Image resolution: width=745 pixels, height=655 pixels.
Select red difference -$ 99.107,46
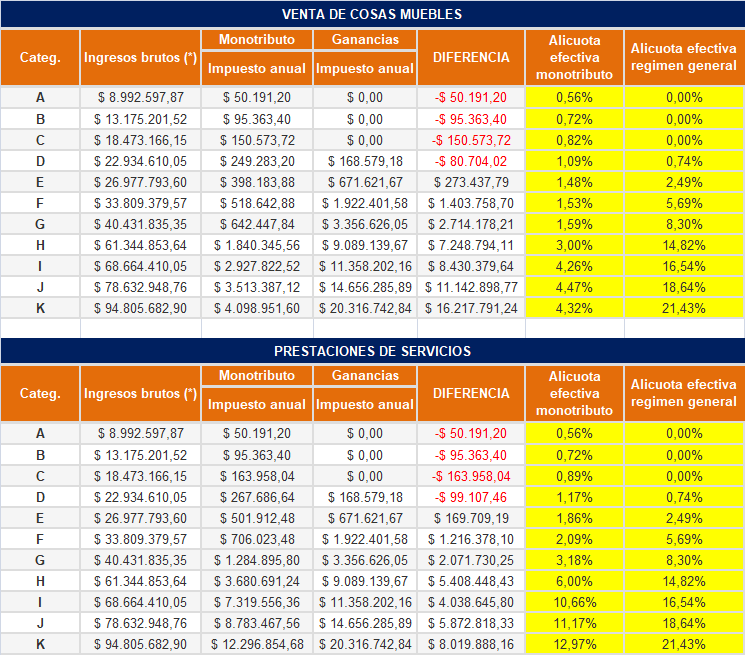click(471, 497)
